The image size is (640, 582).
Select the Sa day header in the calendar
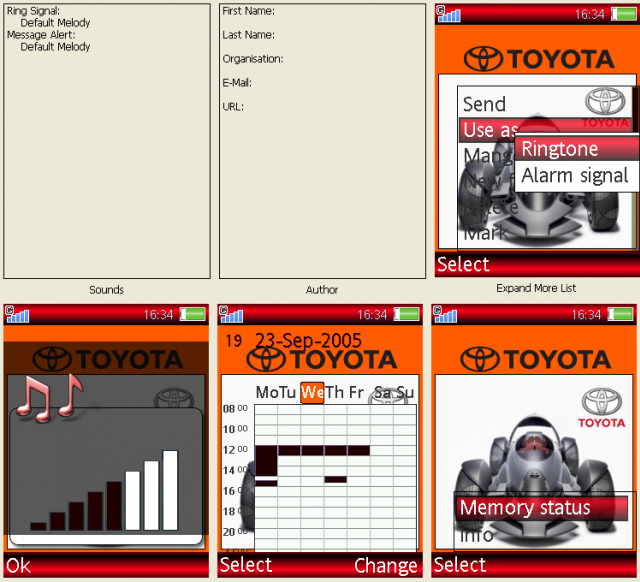(x=383, y=393)
